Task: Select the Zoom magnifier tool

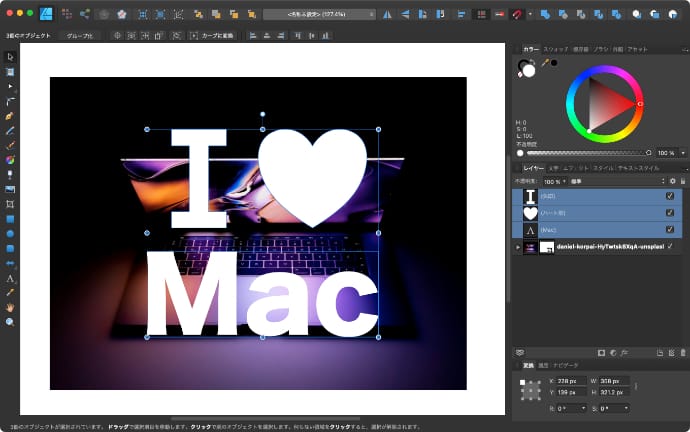Action: tap(10, 322)
